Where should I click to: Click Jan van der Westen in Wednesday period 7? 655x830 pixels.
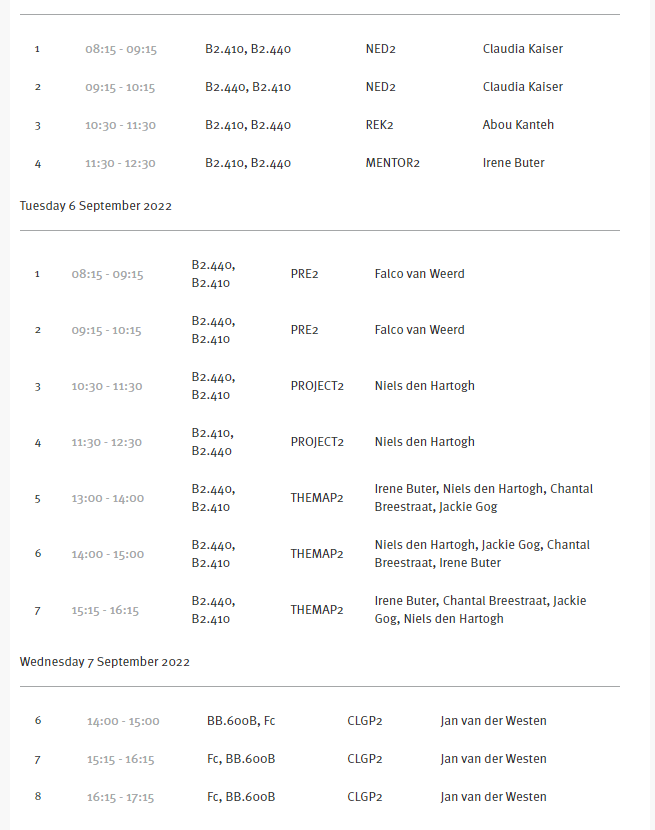493,759
